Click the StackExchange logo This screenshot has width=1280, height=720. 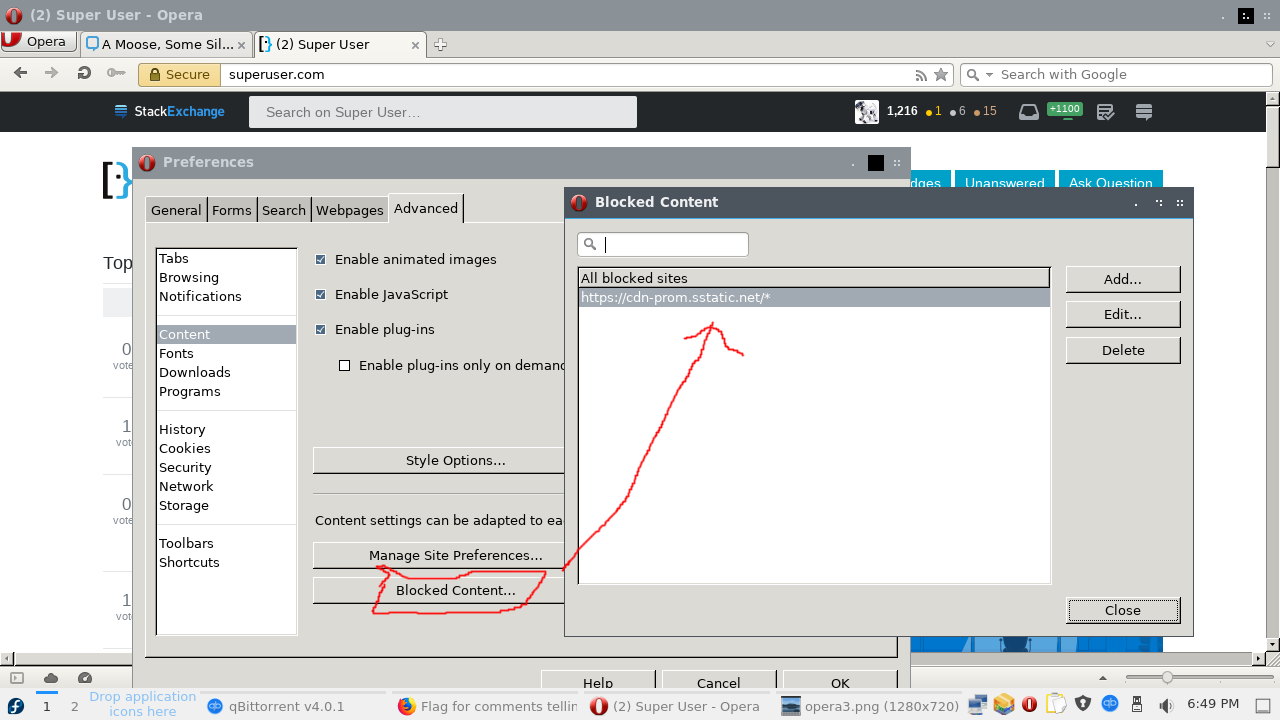click(169, 112)
